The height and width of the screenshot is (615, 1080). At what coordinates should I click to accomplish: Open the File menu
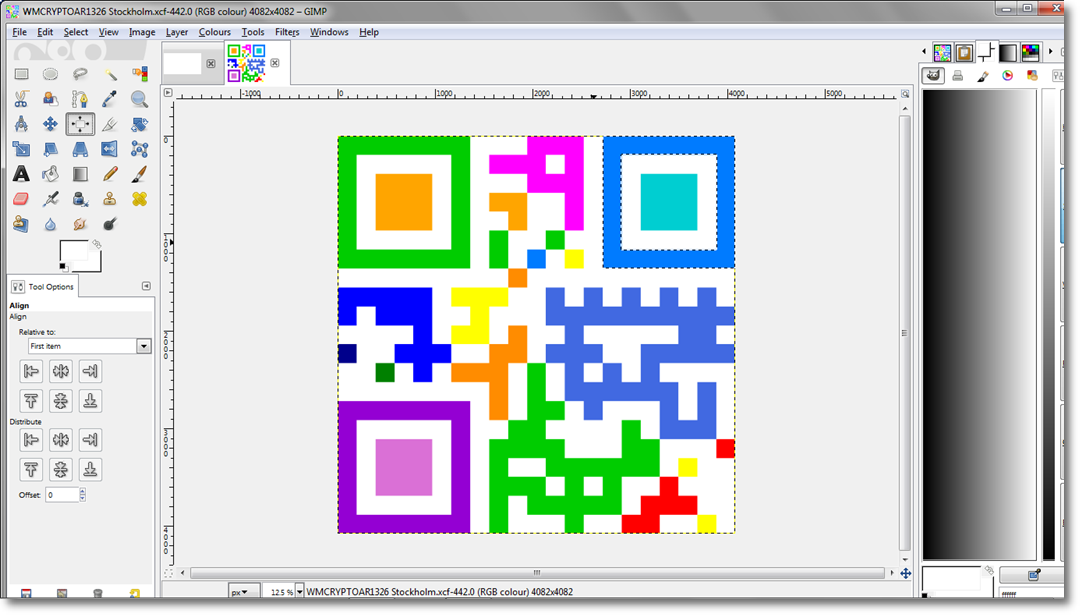(19, 32)
